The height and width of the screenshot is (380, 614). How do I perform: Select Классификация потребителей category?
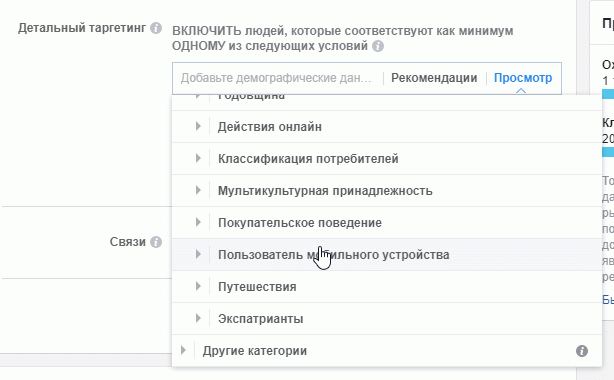pos(387,159)
